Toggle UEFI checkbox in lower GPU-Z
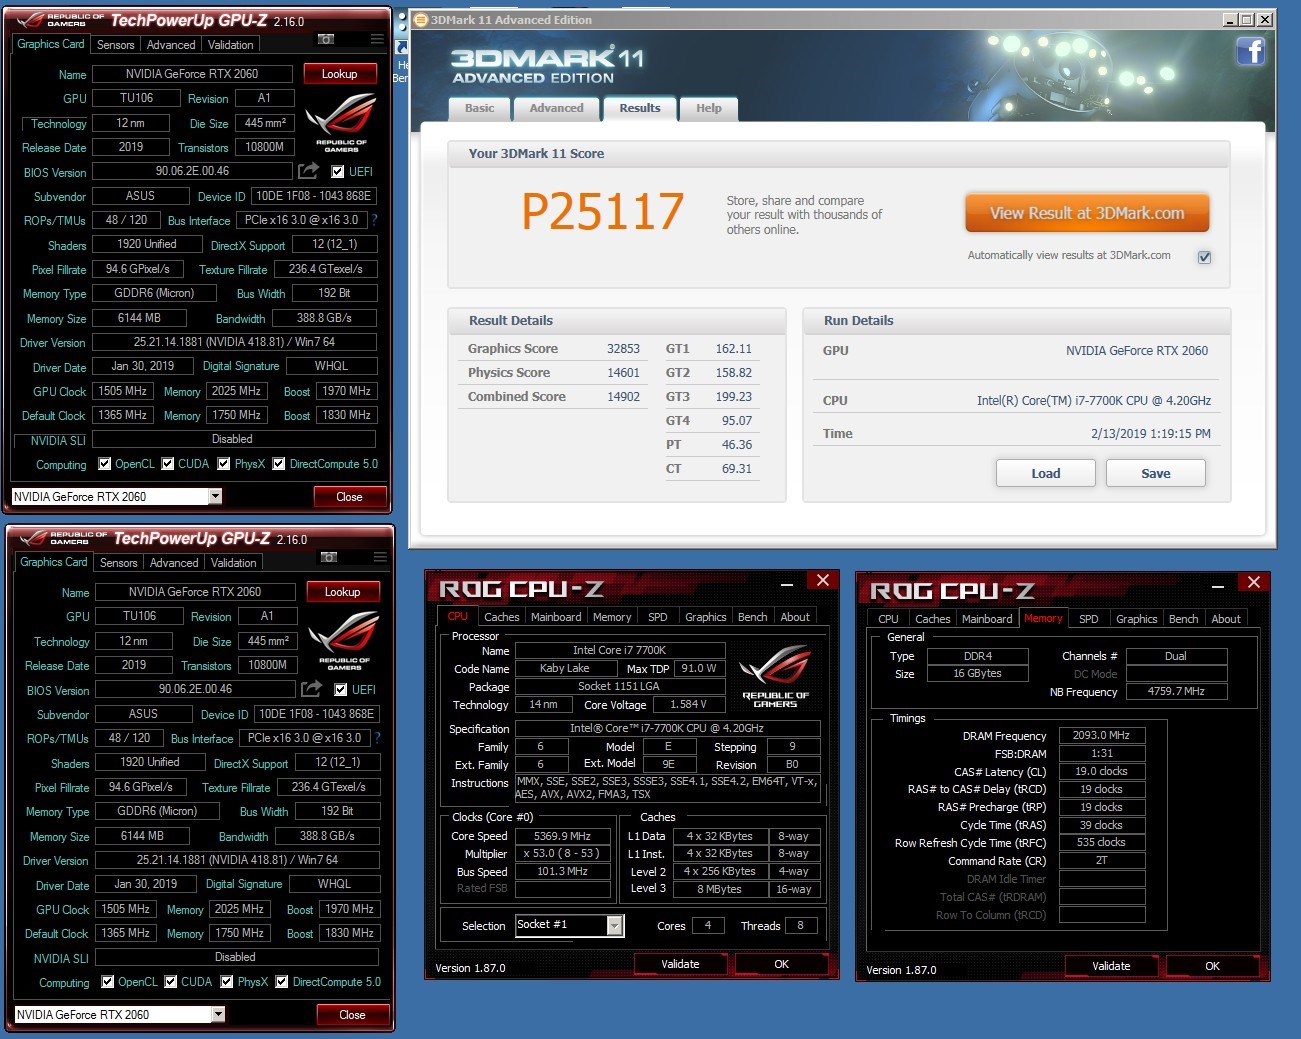 pyautogui.click(x=341, y=690)
